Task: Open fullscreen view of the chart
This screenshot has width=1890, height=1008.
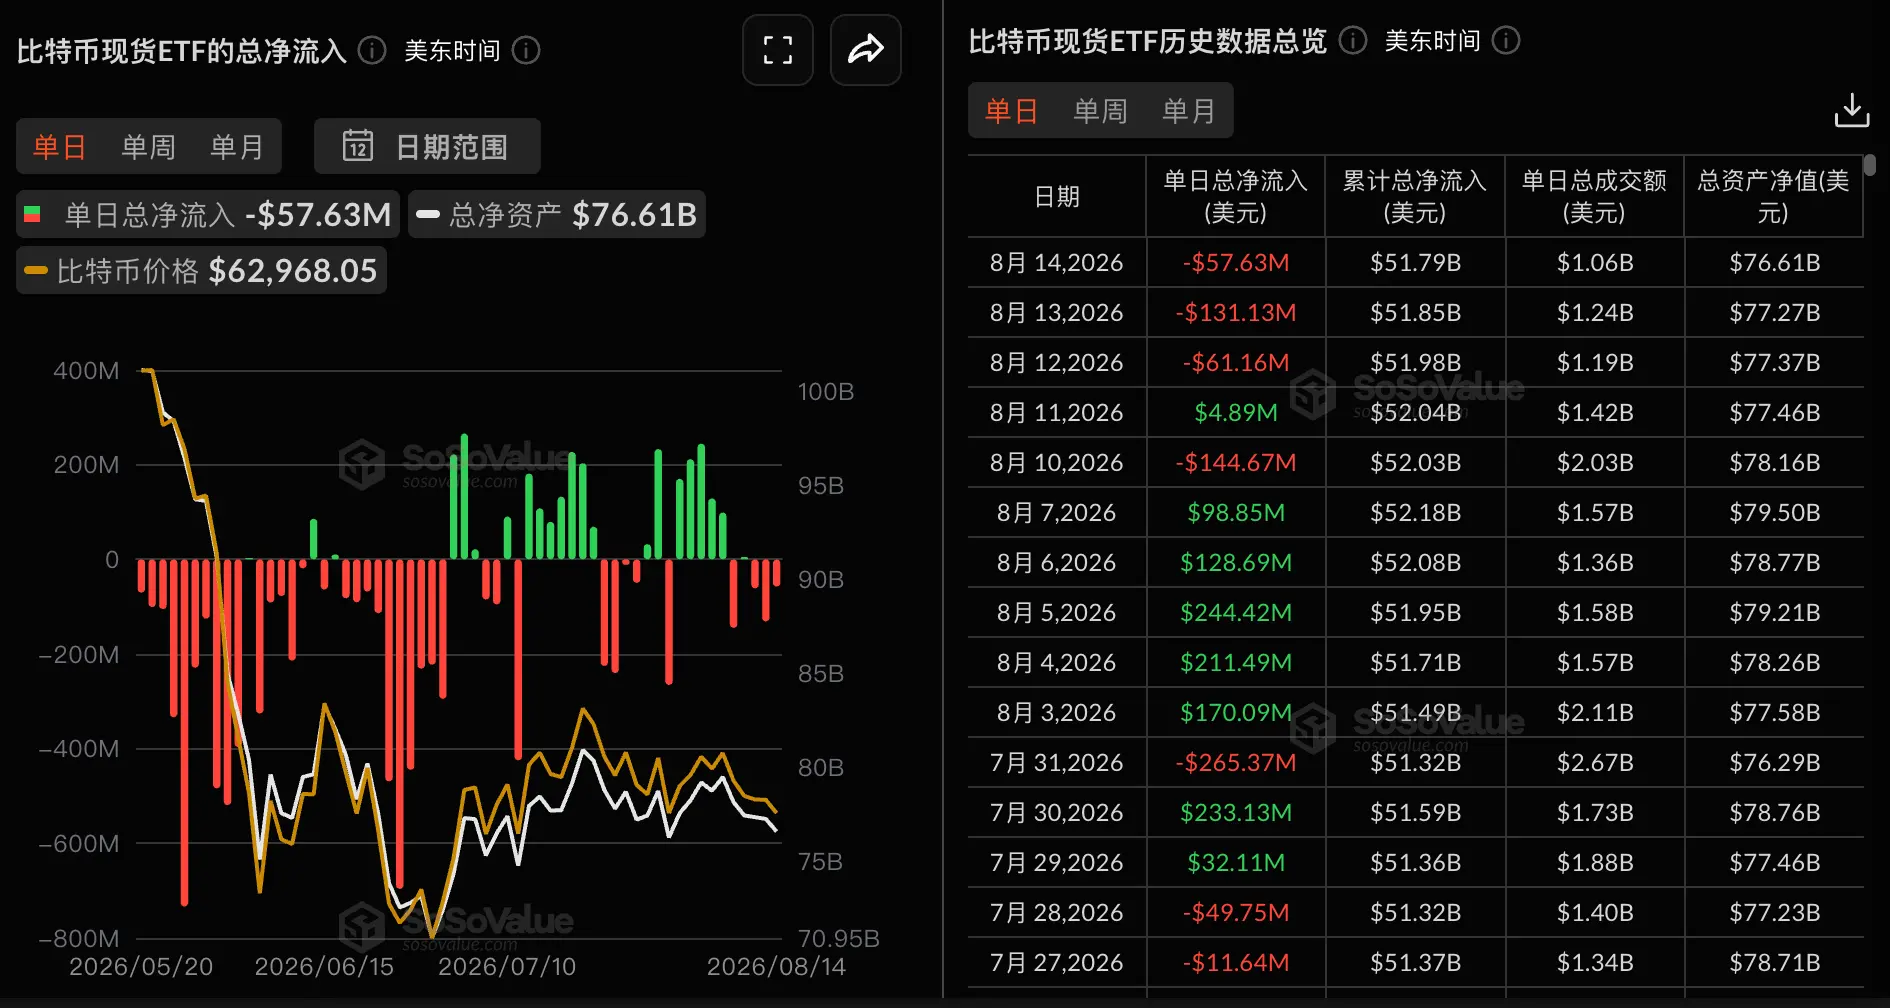Action: pyautogui.click(x=777, y=50)
